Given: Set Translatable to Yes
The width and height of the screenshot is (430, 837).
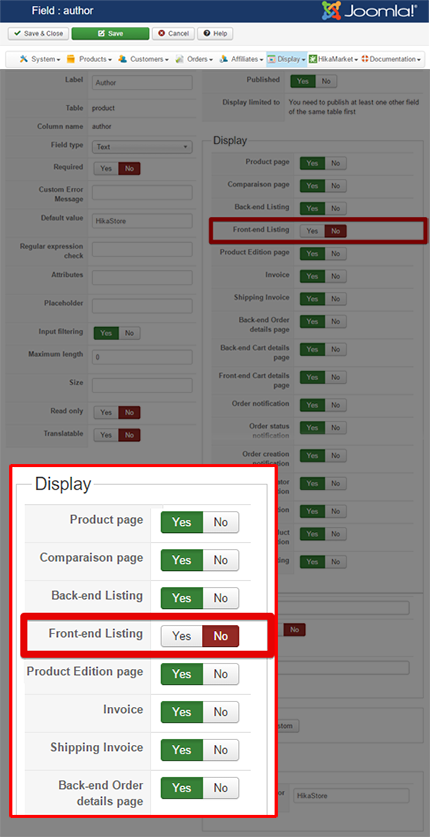Looking at the screenshot, I should pos(106,435).
